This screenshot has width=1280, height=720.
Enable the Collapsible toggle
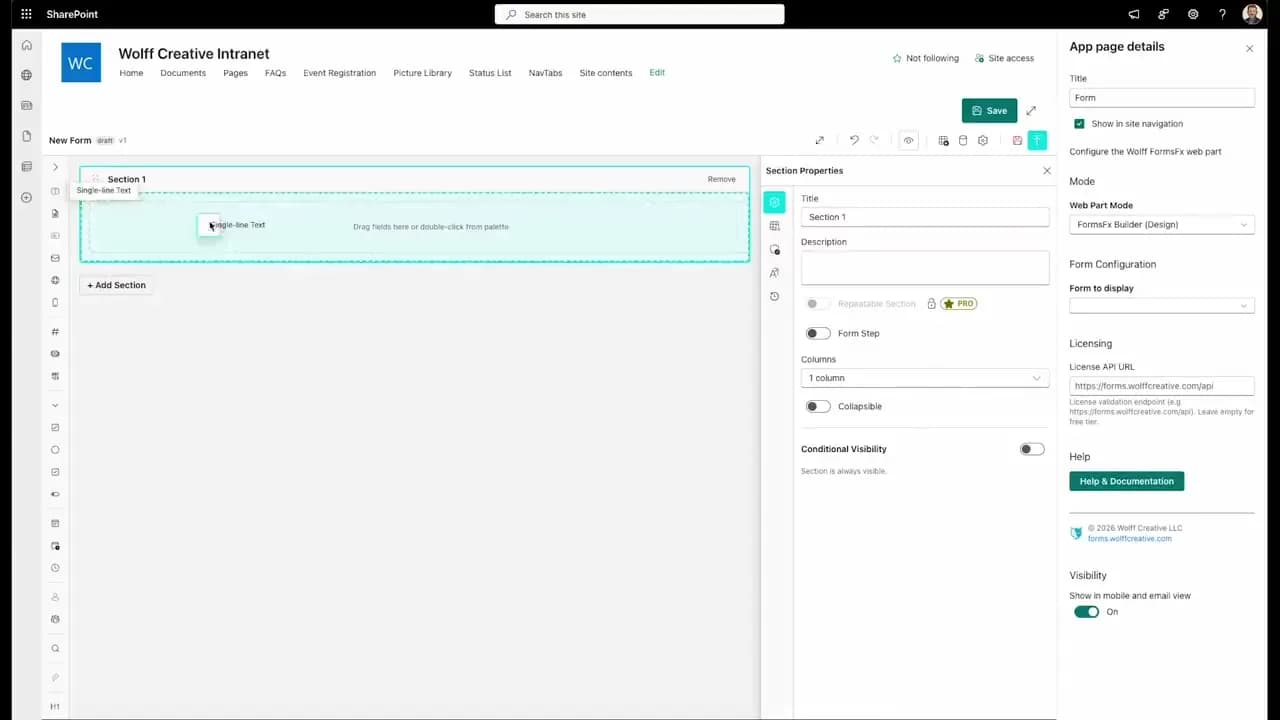pyautogui.click(x=818, y=406)
